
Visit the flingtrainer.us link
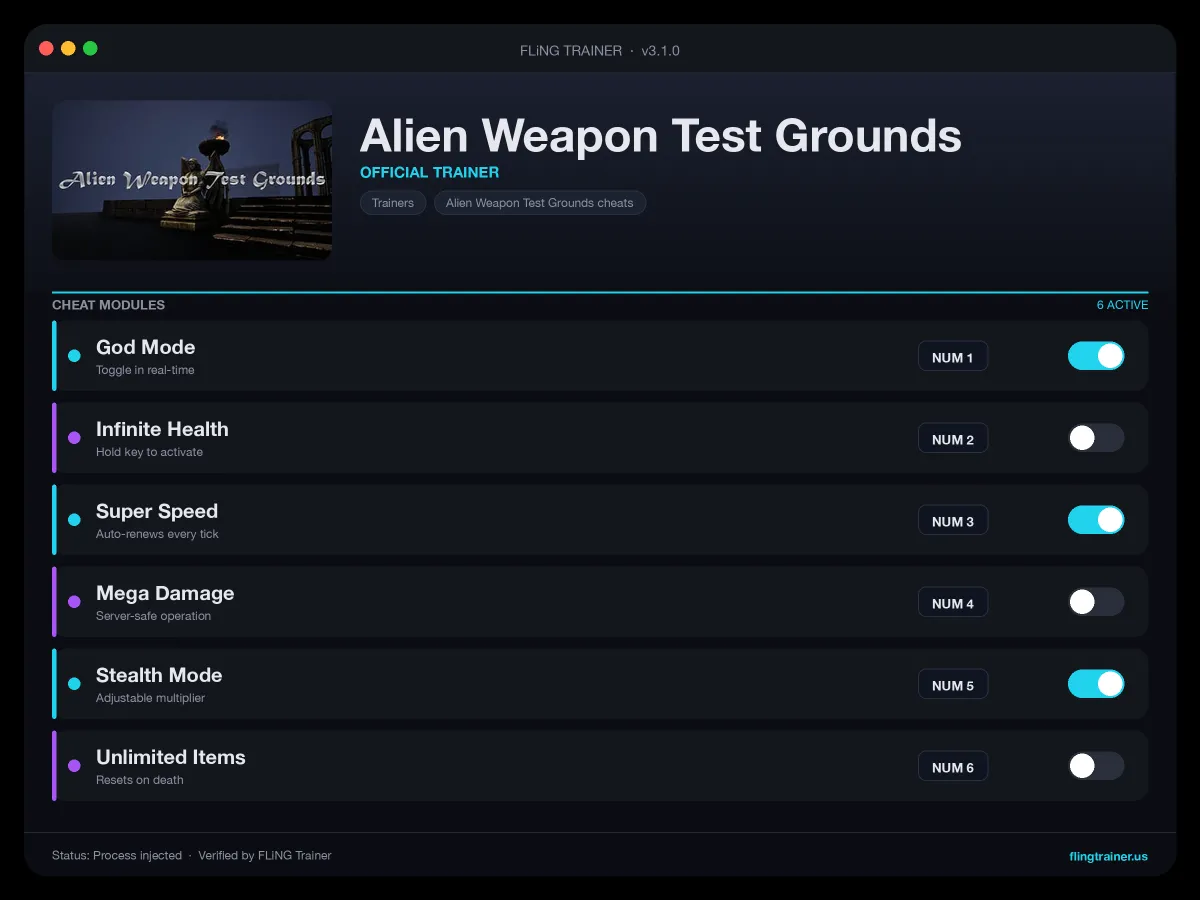point(1108,856)
